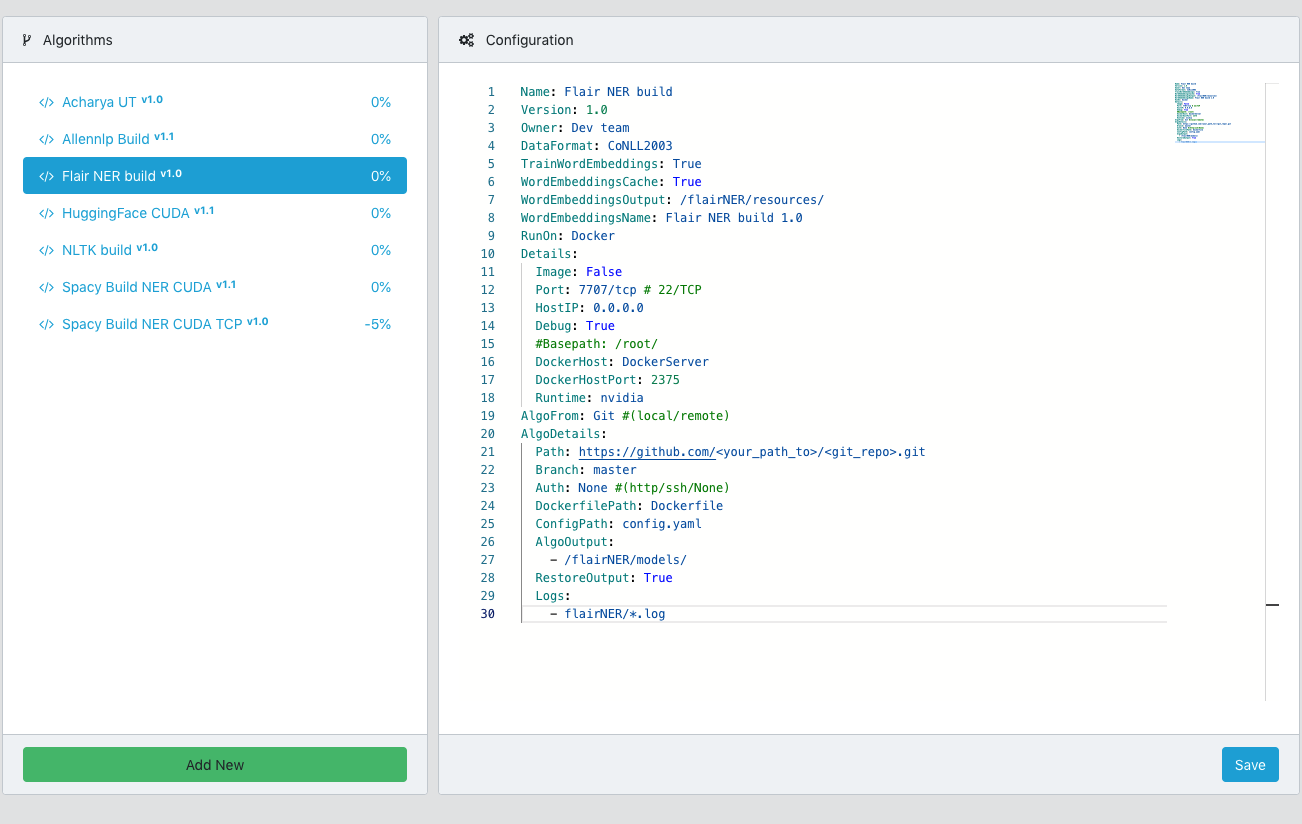This screenshot has height=824, width=1302.
Task: Click the code icon beside Allennlp Build
Action: (46, 140)
